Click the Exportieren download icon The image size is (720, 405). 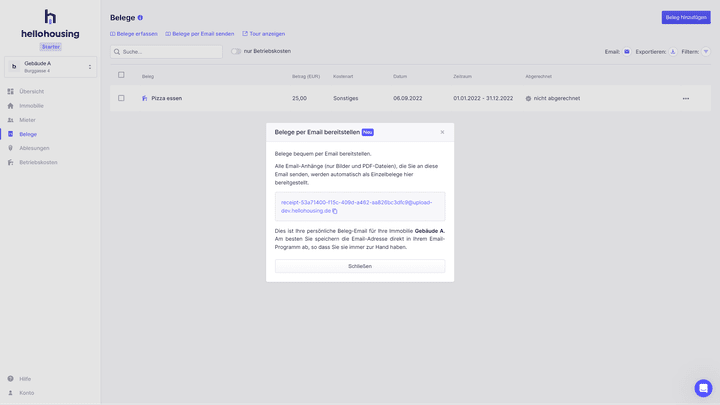[673, 51]
